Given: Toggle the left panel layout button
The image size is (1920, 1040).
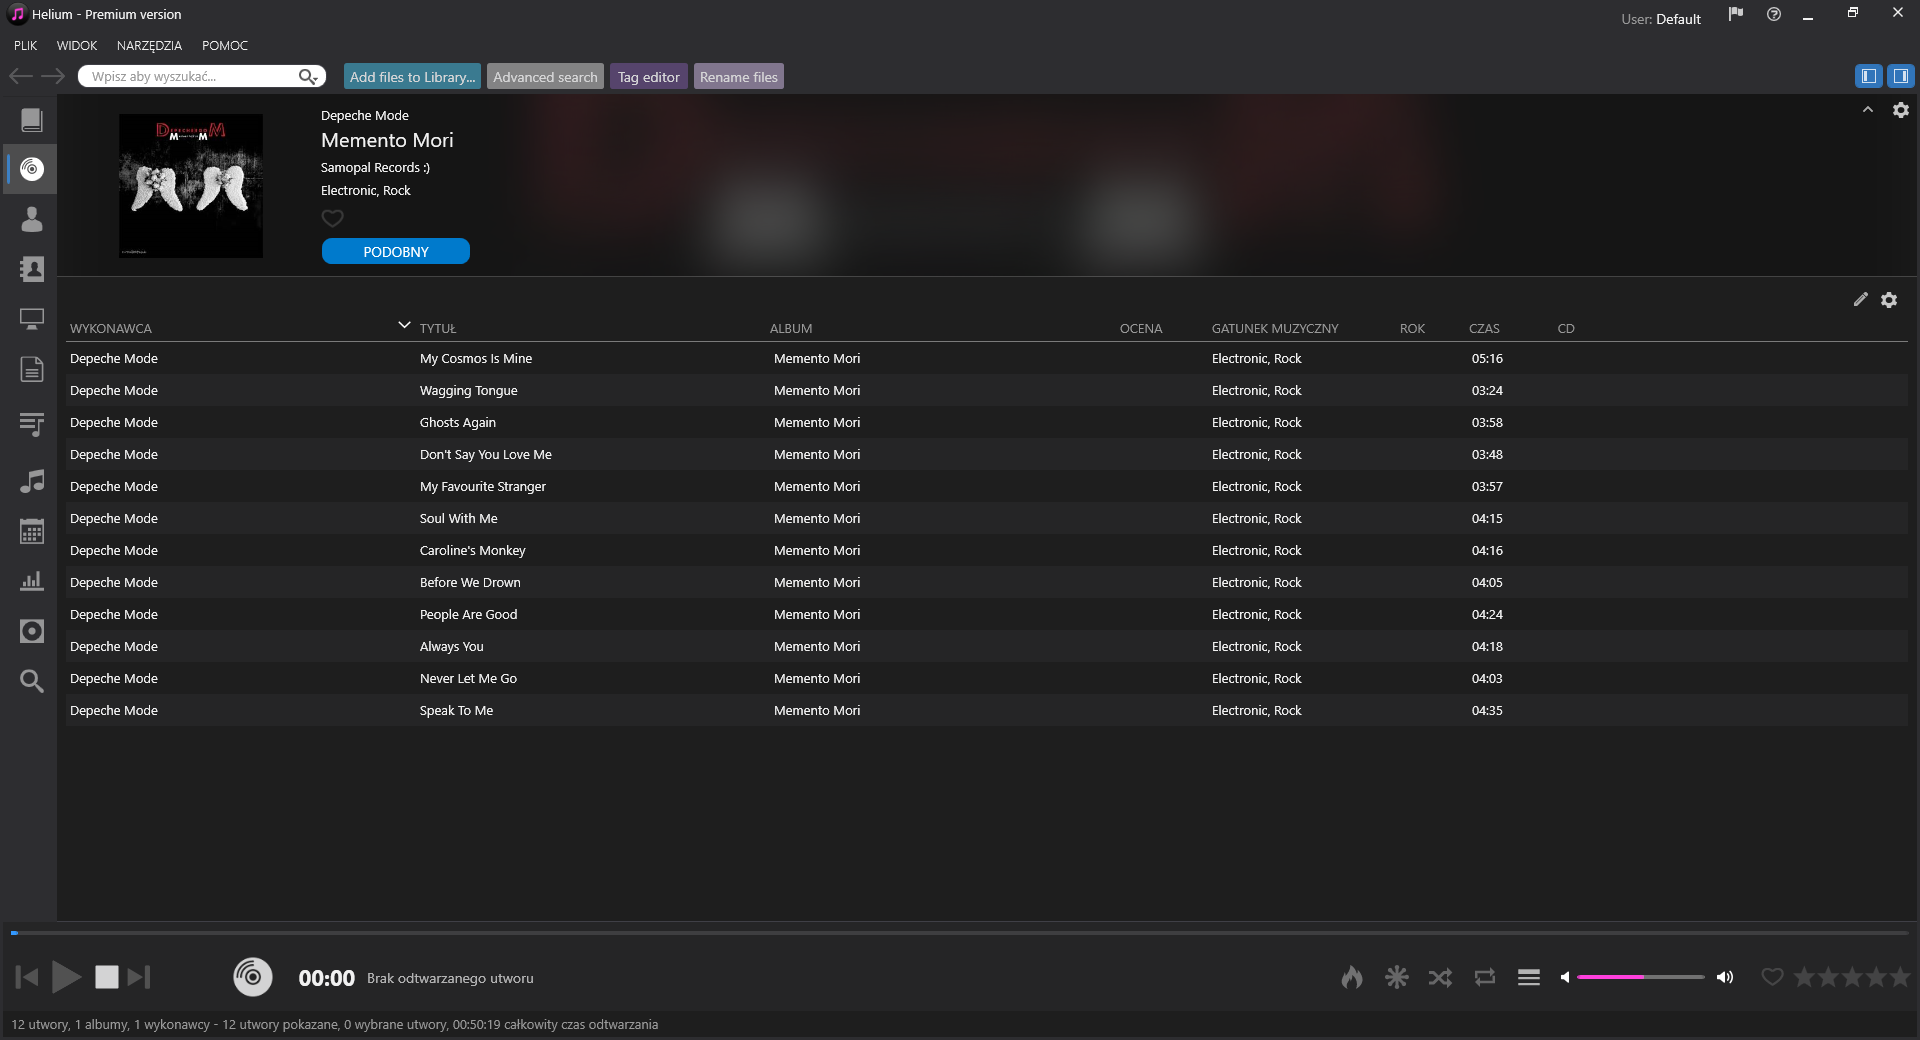Looking at the screenshot, I should coord(1868,76).
